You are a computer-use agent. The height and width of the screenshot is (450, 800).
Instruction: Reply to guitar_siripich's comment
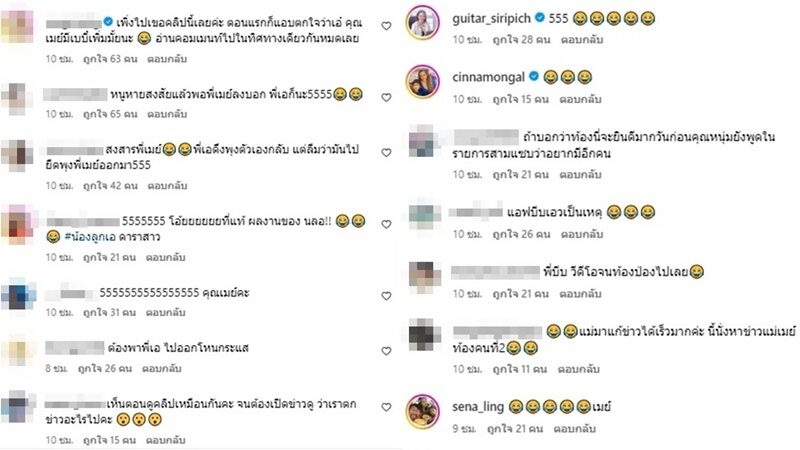pyautogui.click(x=582, y=39)
